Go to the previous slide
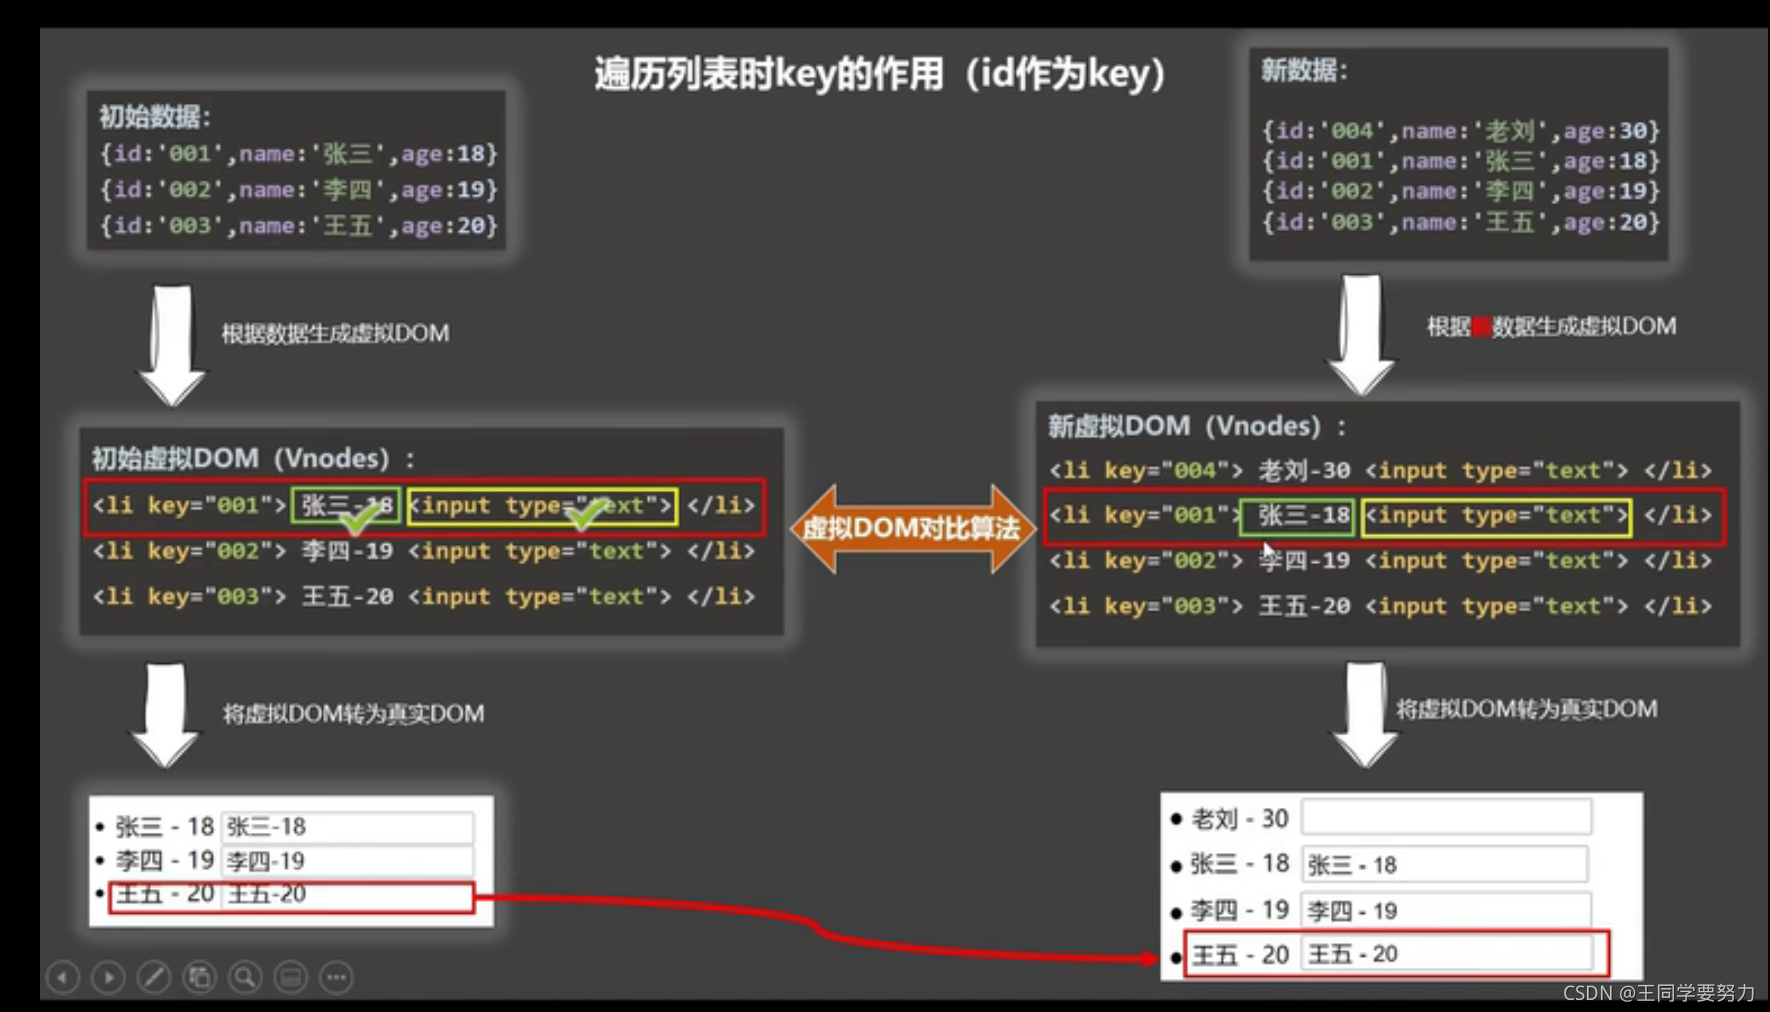This screenshot has width=1770, height=1012. 63,977
